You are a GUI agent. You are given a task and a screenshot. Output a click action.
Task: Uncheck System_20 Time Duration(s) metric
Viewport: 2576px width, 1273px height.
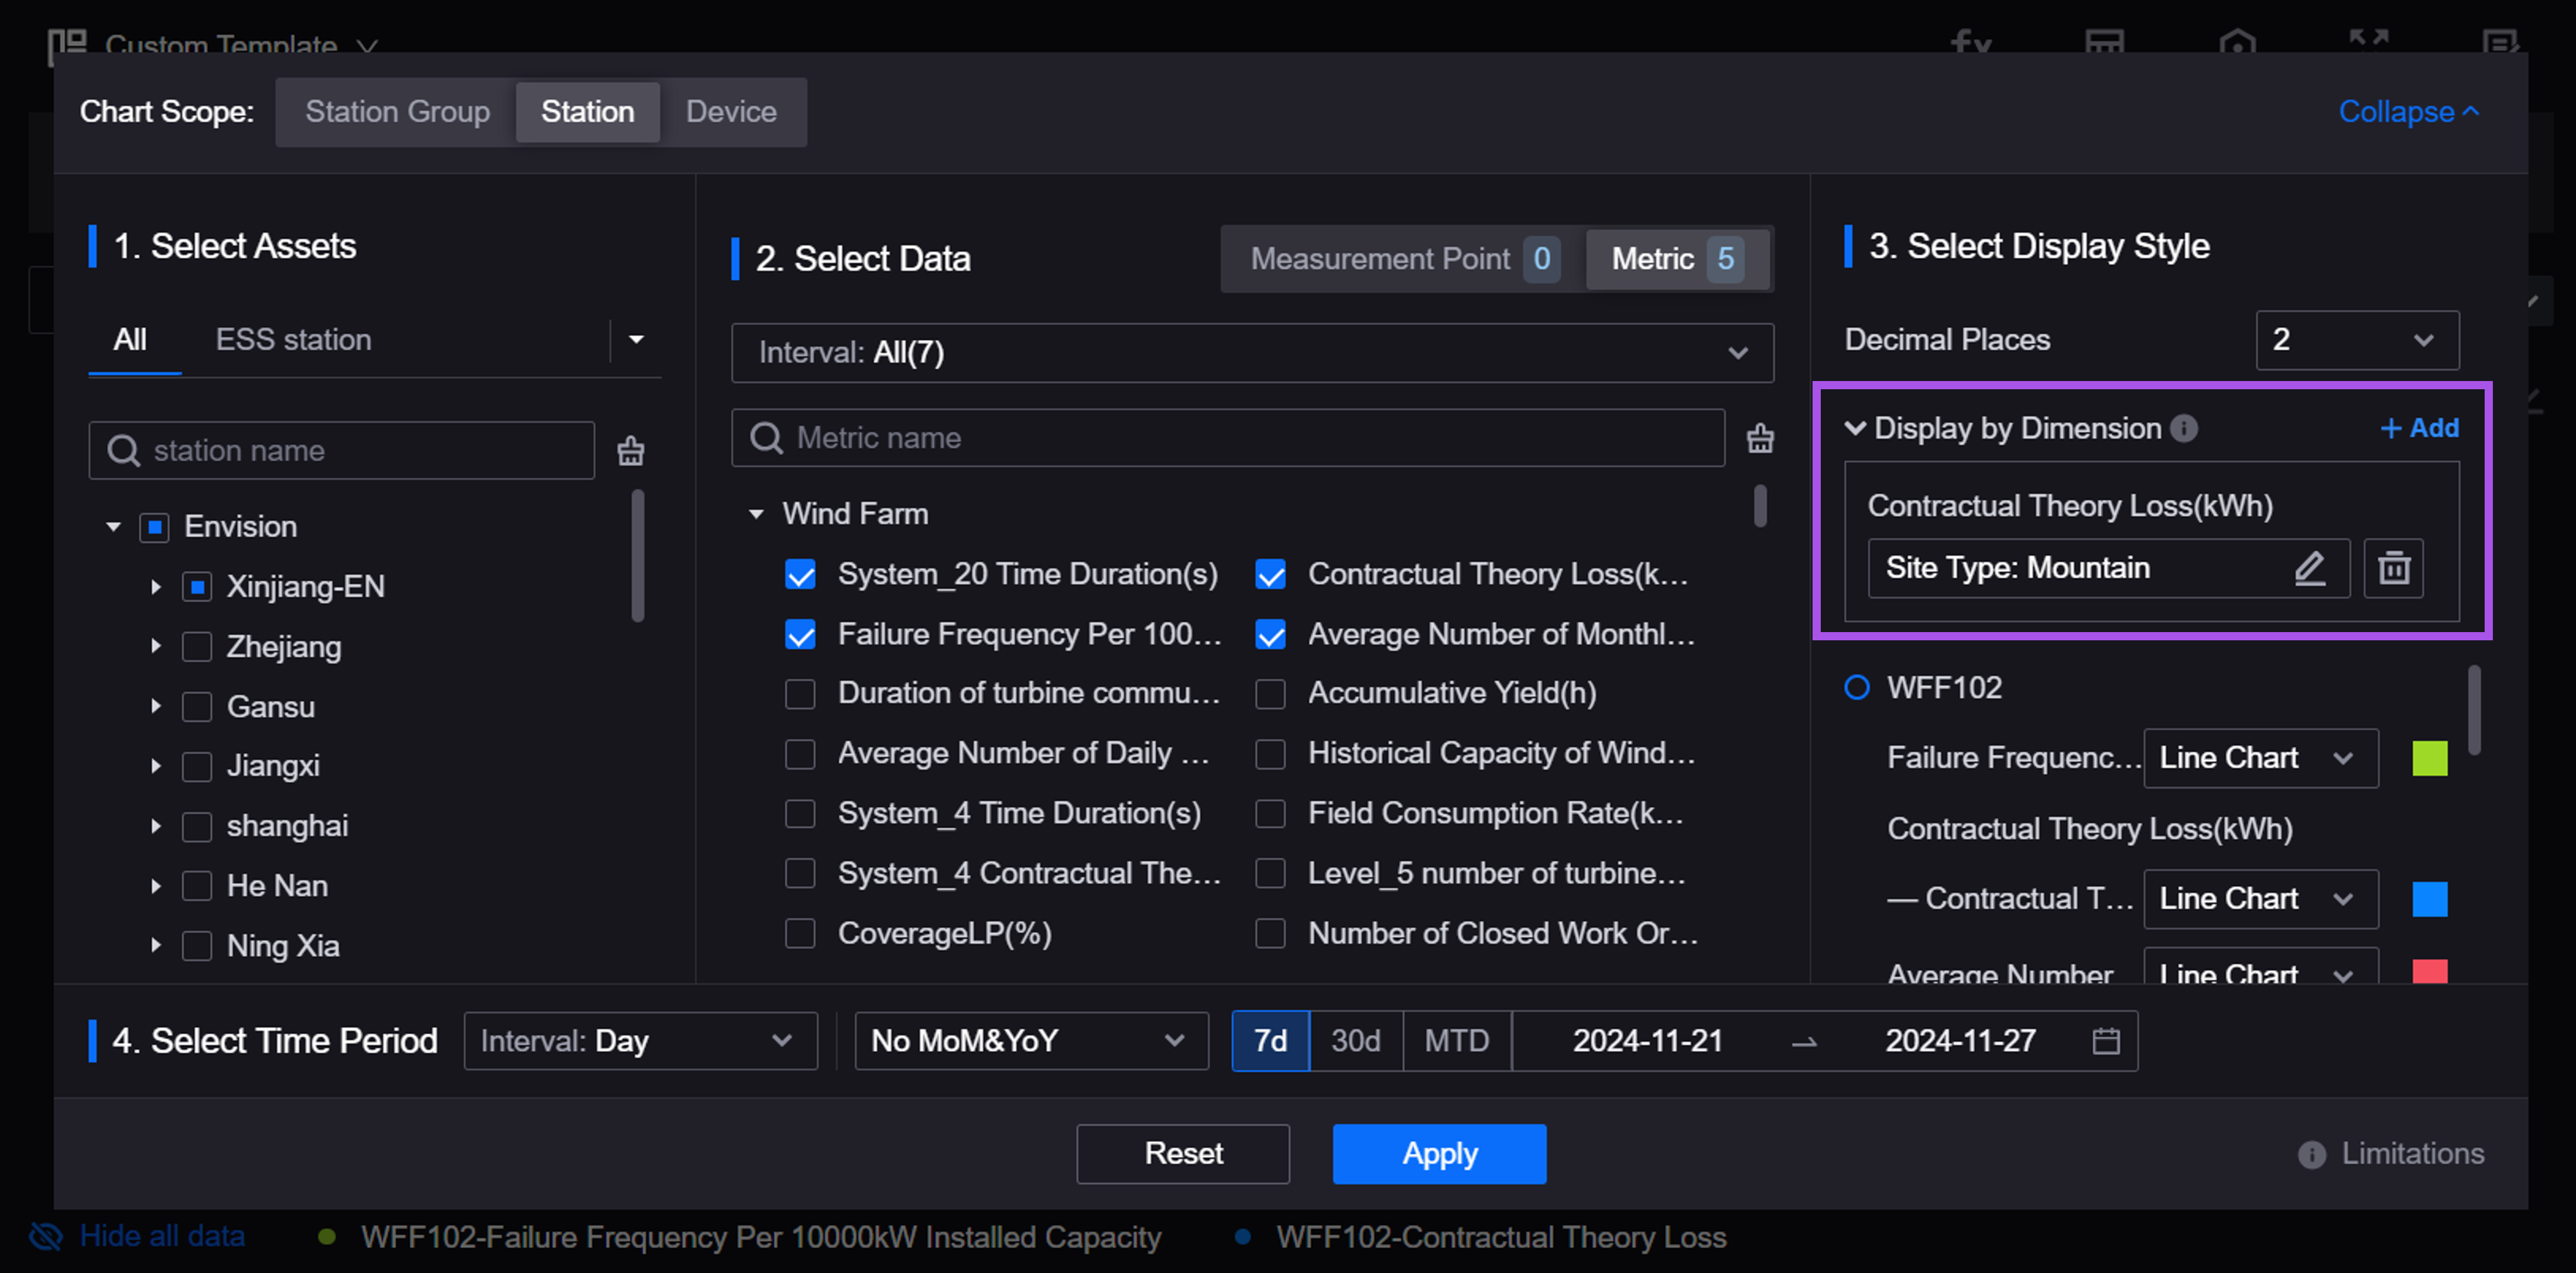pos(800,574)
